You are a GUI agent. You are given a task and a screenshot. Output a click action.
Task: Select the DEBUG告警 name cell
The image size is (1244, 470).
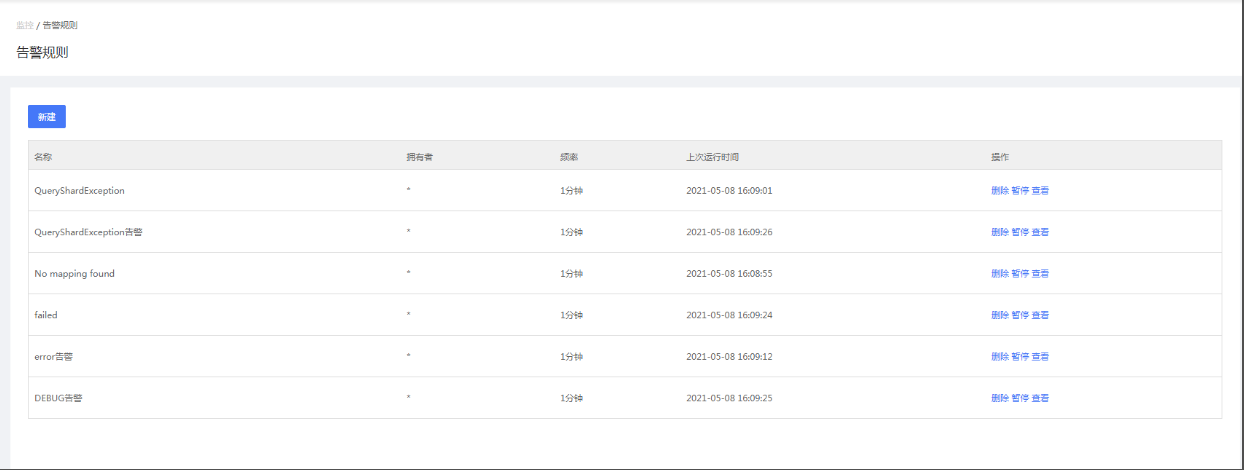[58, 398]
